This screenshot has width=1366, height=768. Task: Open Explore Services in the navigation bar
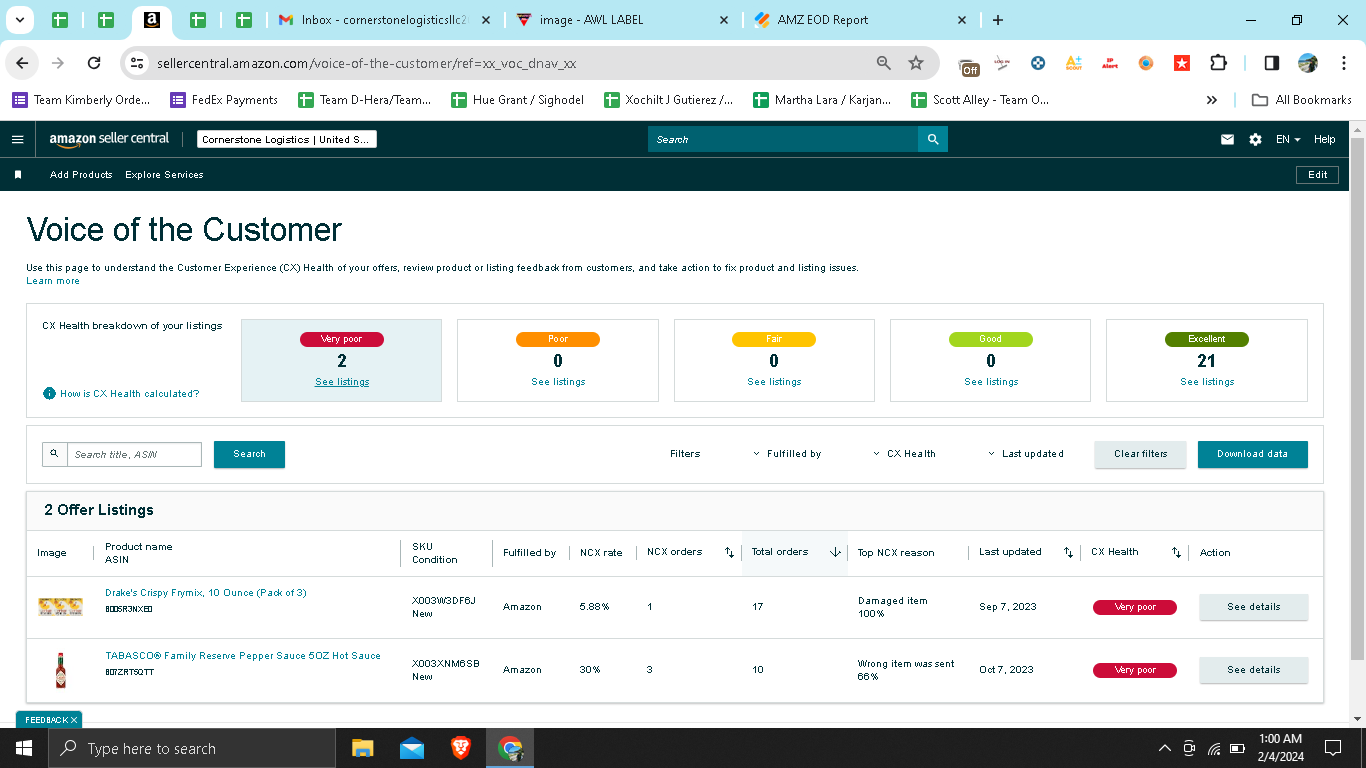click(x=164, y=175)
